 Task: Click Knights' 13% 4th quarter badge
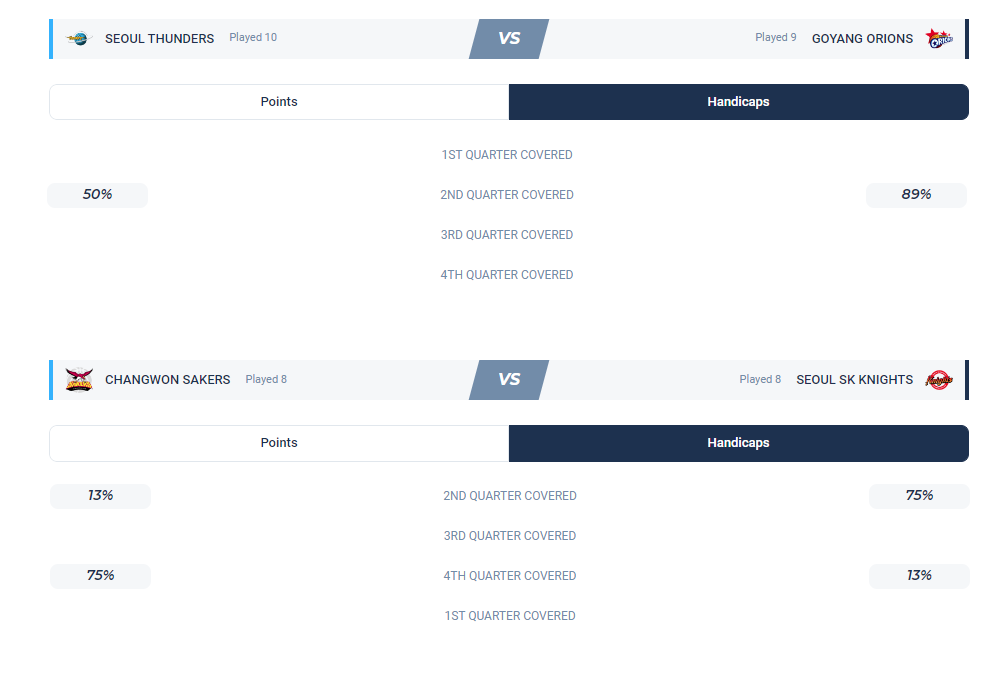point(919,576)
